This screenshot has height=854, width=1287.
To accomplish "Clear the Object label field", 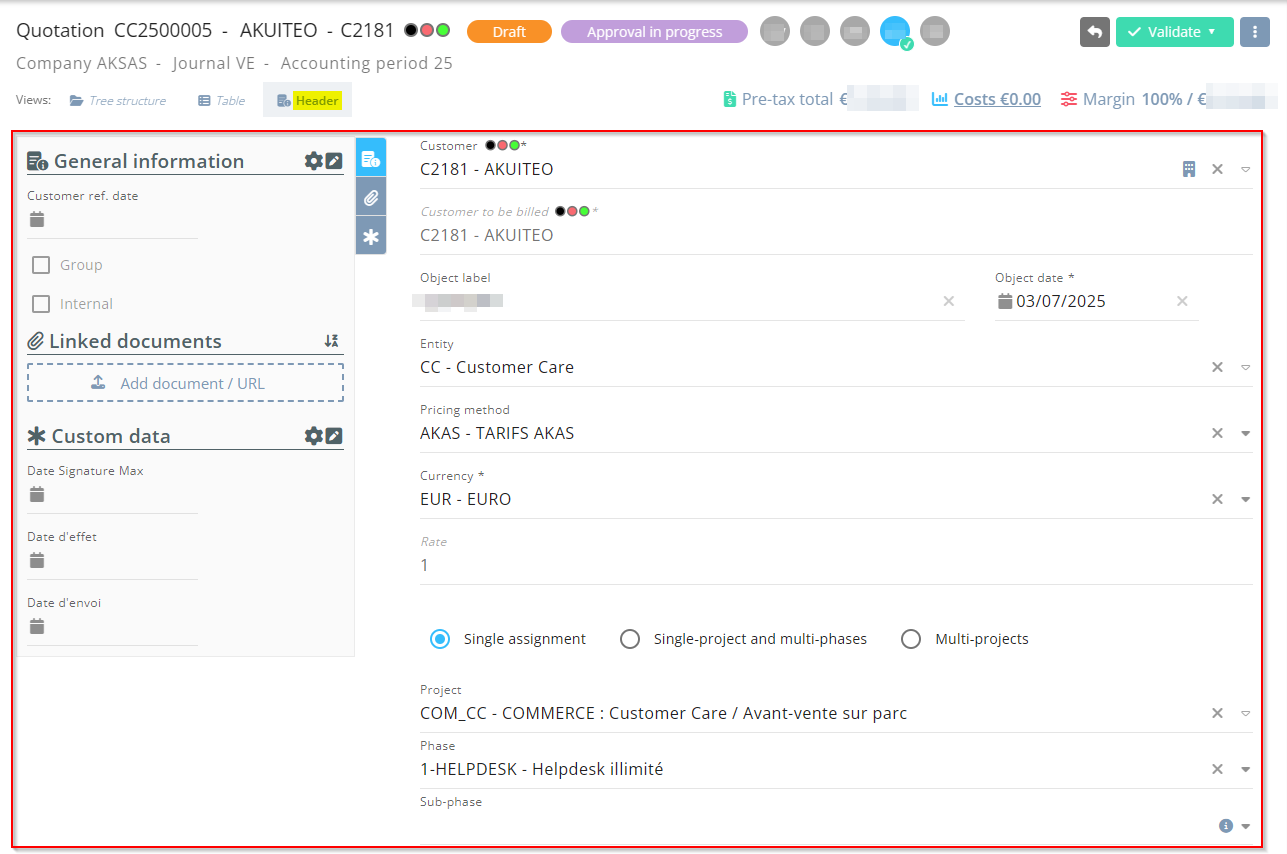I will tap(949, 301).
